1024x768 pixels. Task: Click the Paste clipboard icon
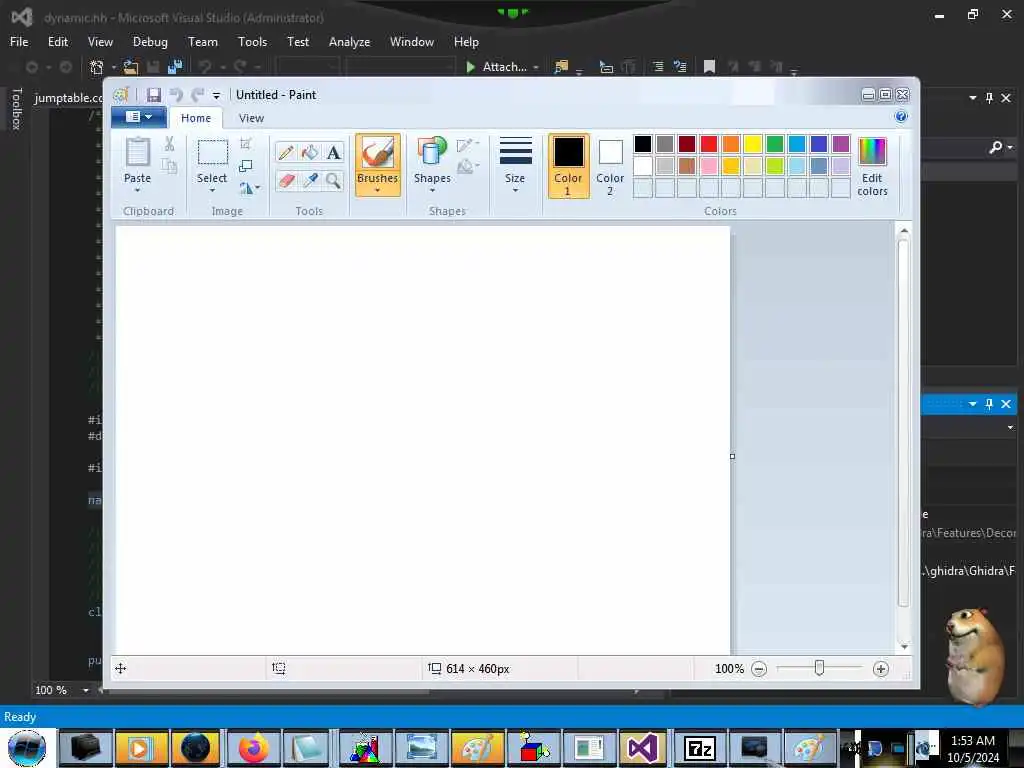[137, 153]
